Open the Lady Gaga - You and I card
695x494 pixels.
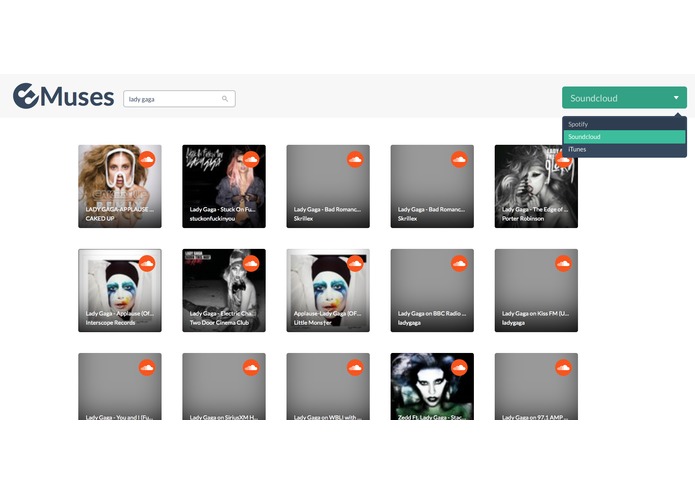(x=120, y=386)
